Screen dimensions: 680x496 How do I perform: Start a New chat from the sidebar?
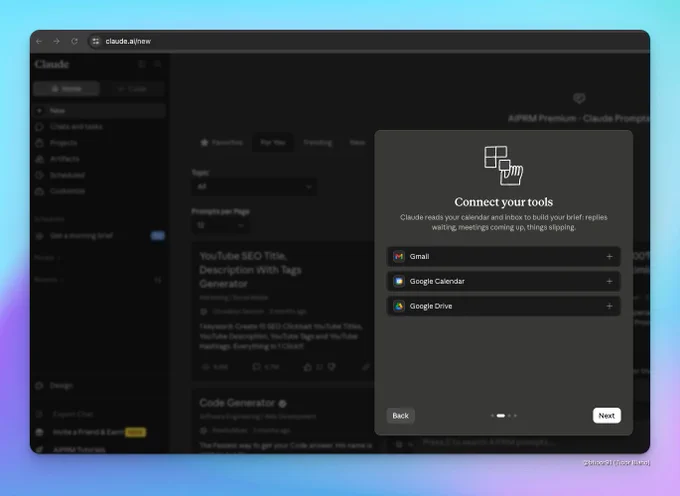point(100,111)
